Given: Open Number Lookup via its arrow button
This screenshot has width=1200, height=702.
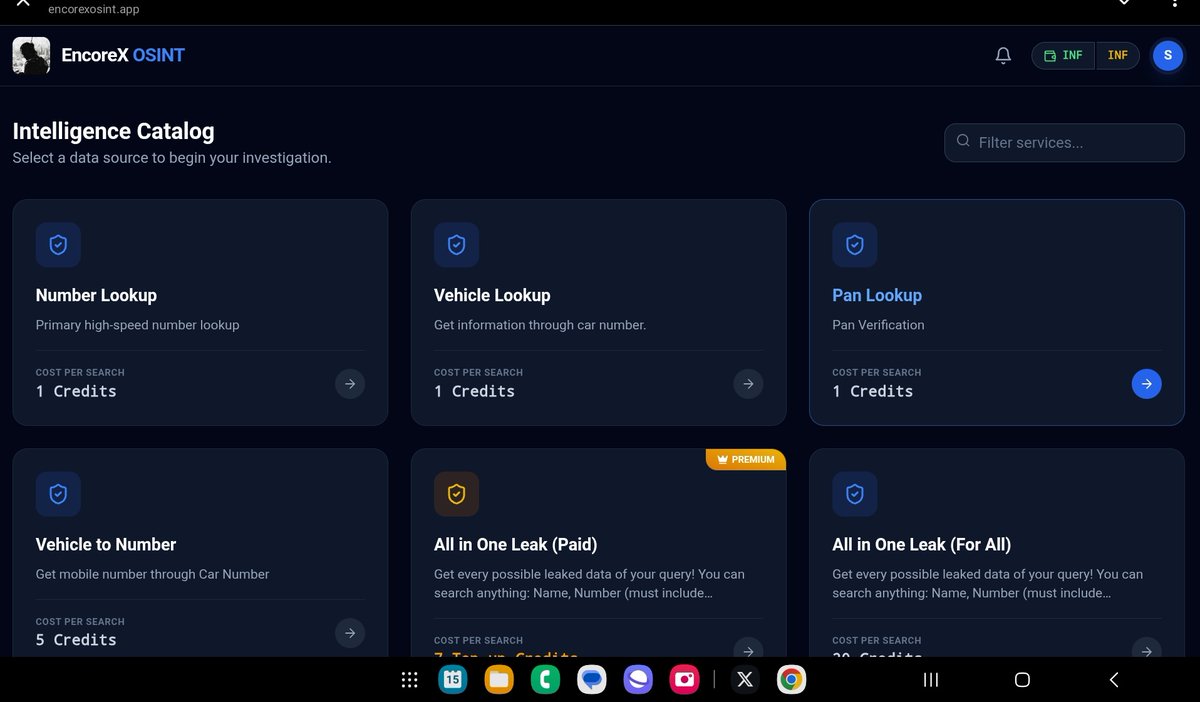Looking at the screenshot, I should coord(349,383).
